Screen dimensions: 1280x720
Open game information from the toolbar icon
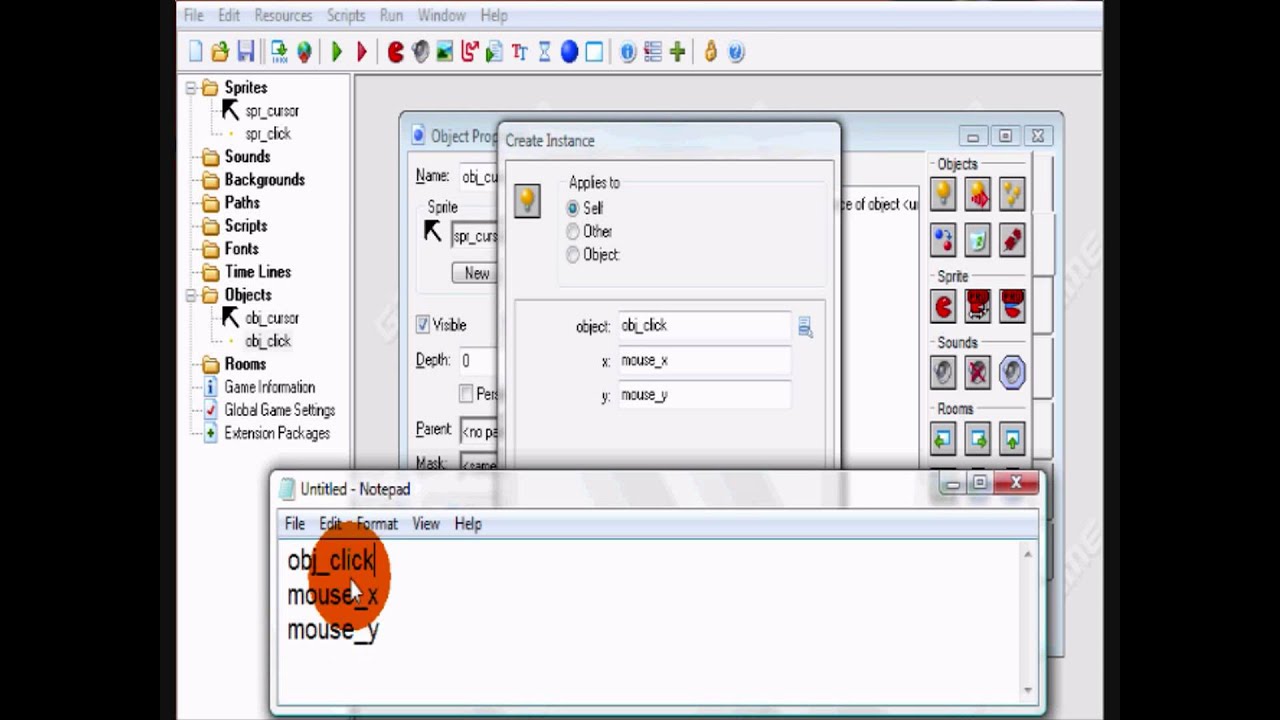[628, 52]
